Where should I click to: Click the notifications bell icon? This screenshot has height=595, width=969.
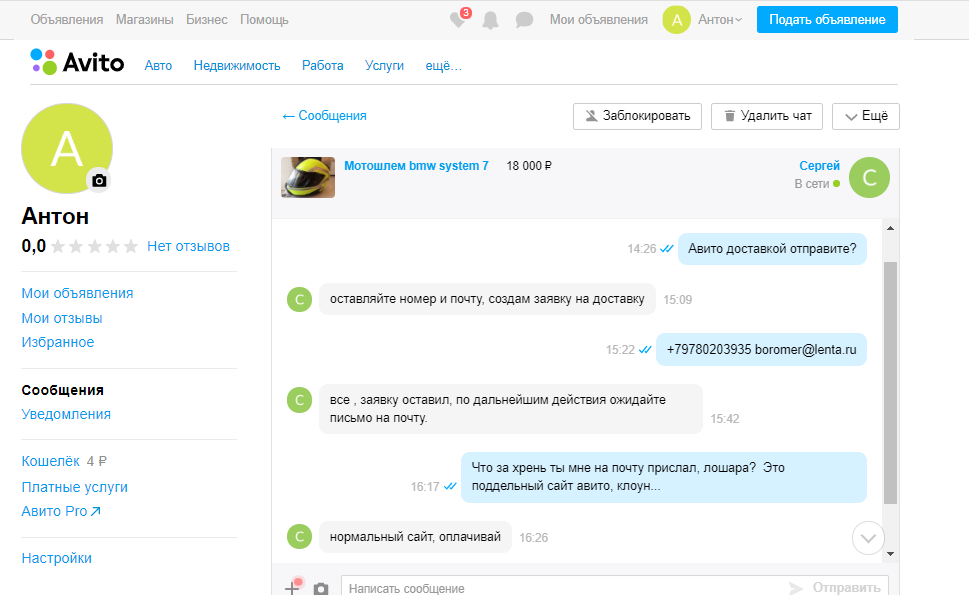click(491, 20)
